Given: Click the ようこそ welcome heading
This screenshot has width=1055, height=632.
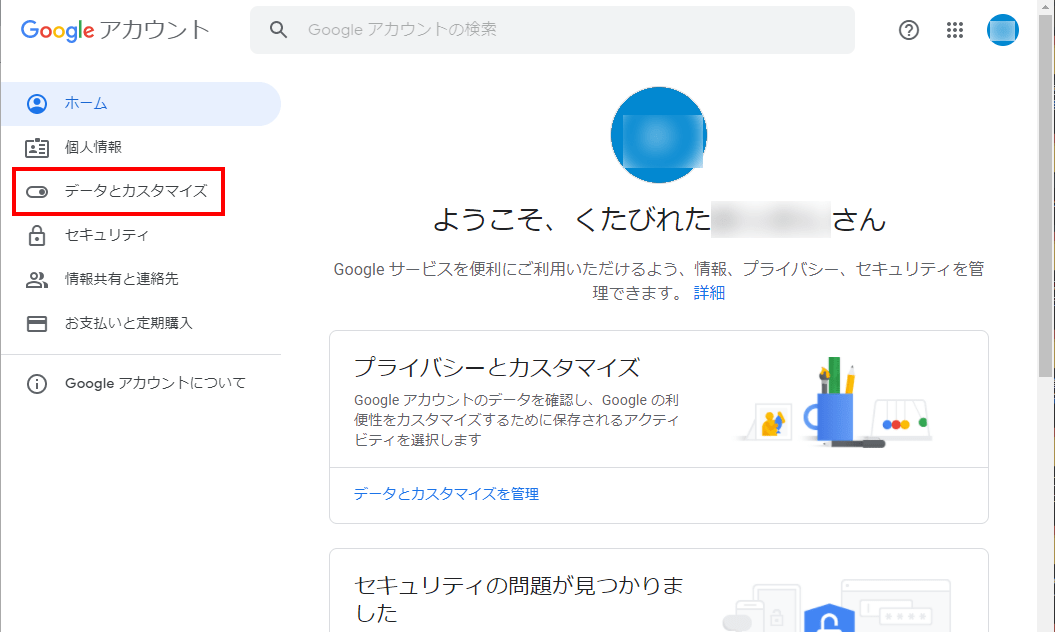Looking at the screenshot, I should [x=659, y=219].
